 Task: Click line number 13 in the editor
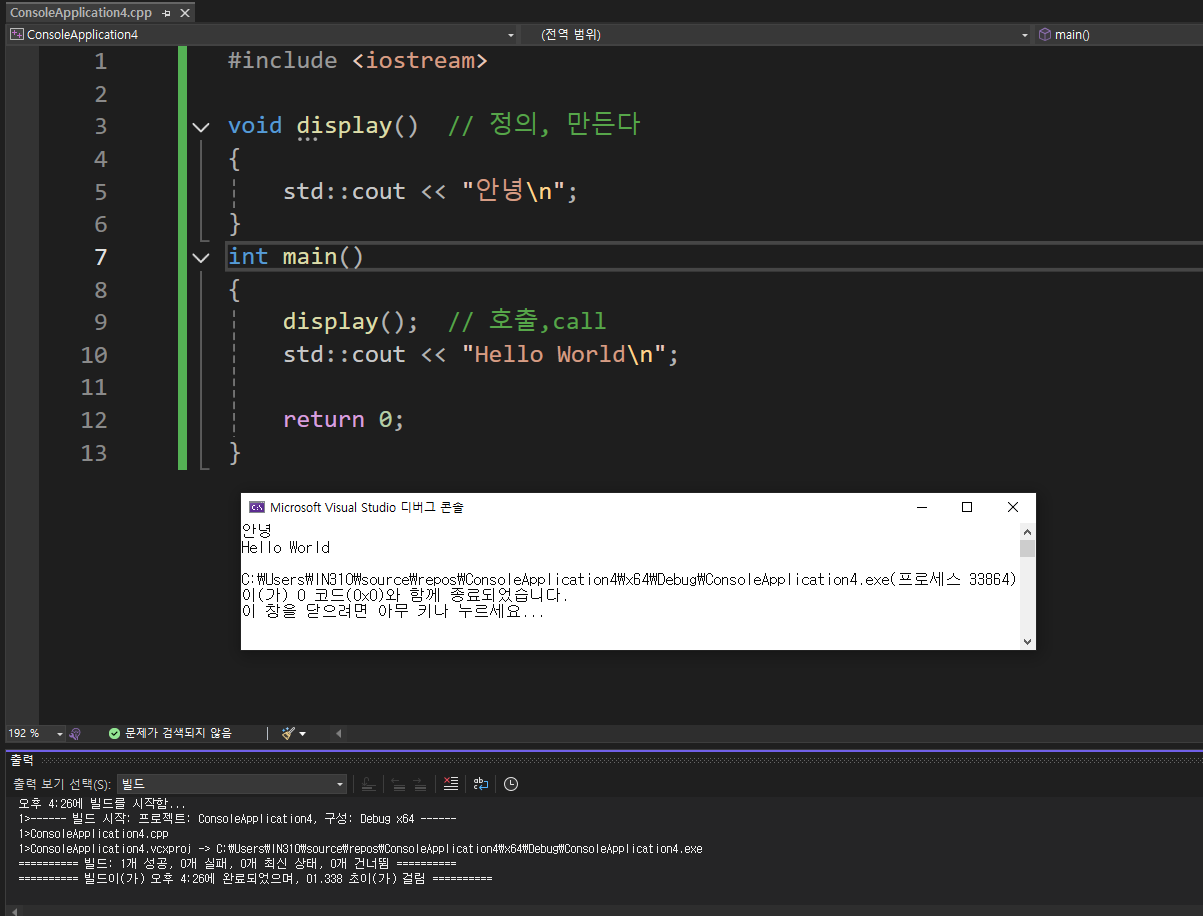93,453
